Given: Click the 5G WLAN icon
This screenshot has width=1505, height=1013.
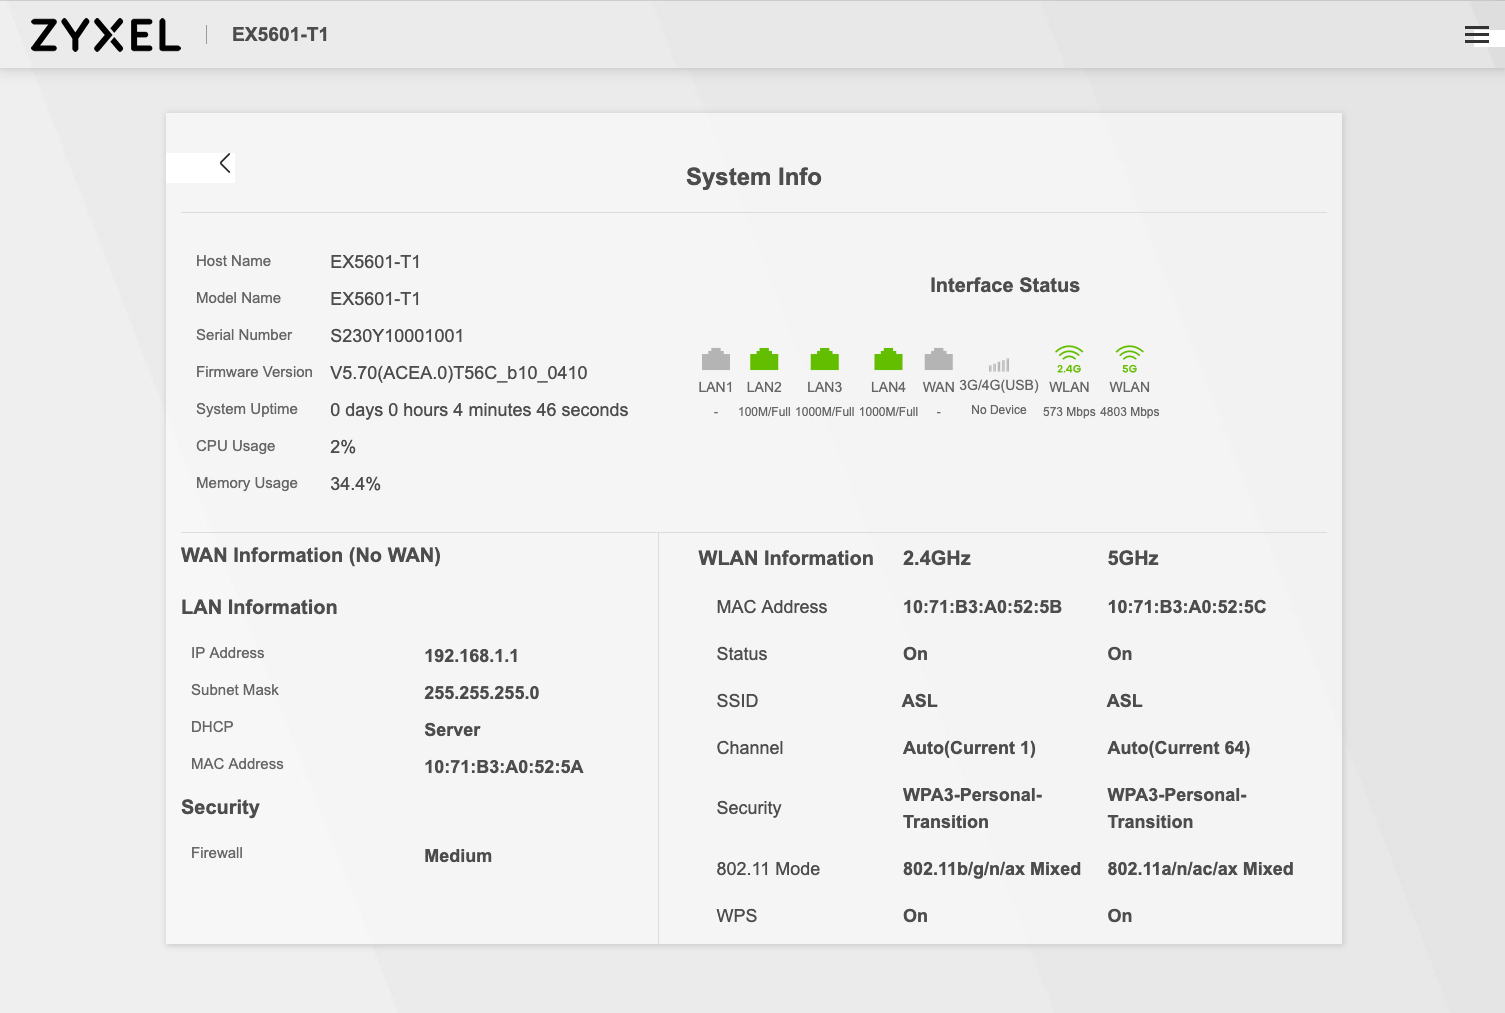Looking at the screenshot, I should (x=1130, y=359).
